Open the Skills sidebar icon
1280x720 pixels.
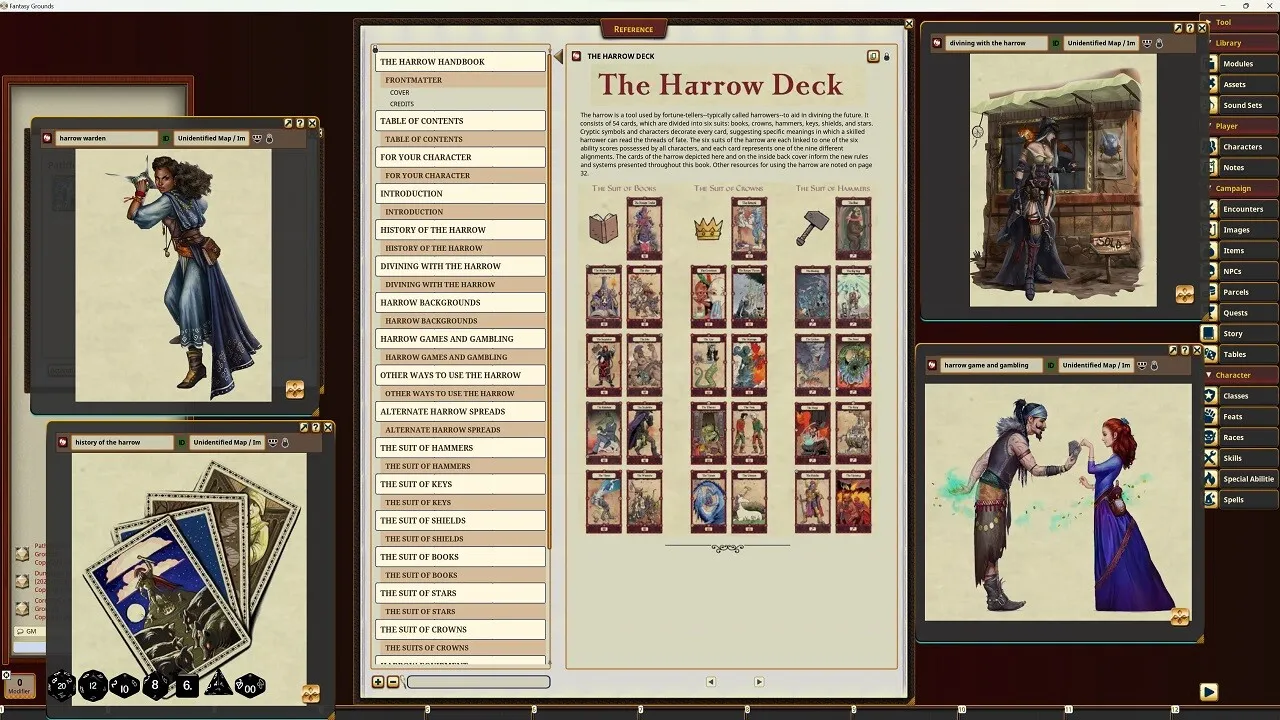point(1210,458)
